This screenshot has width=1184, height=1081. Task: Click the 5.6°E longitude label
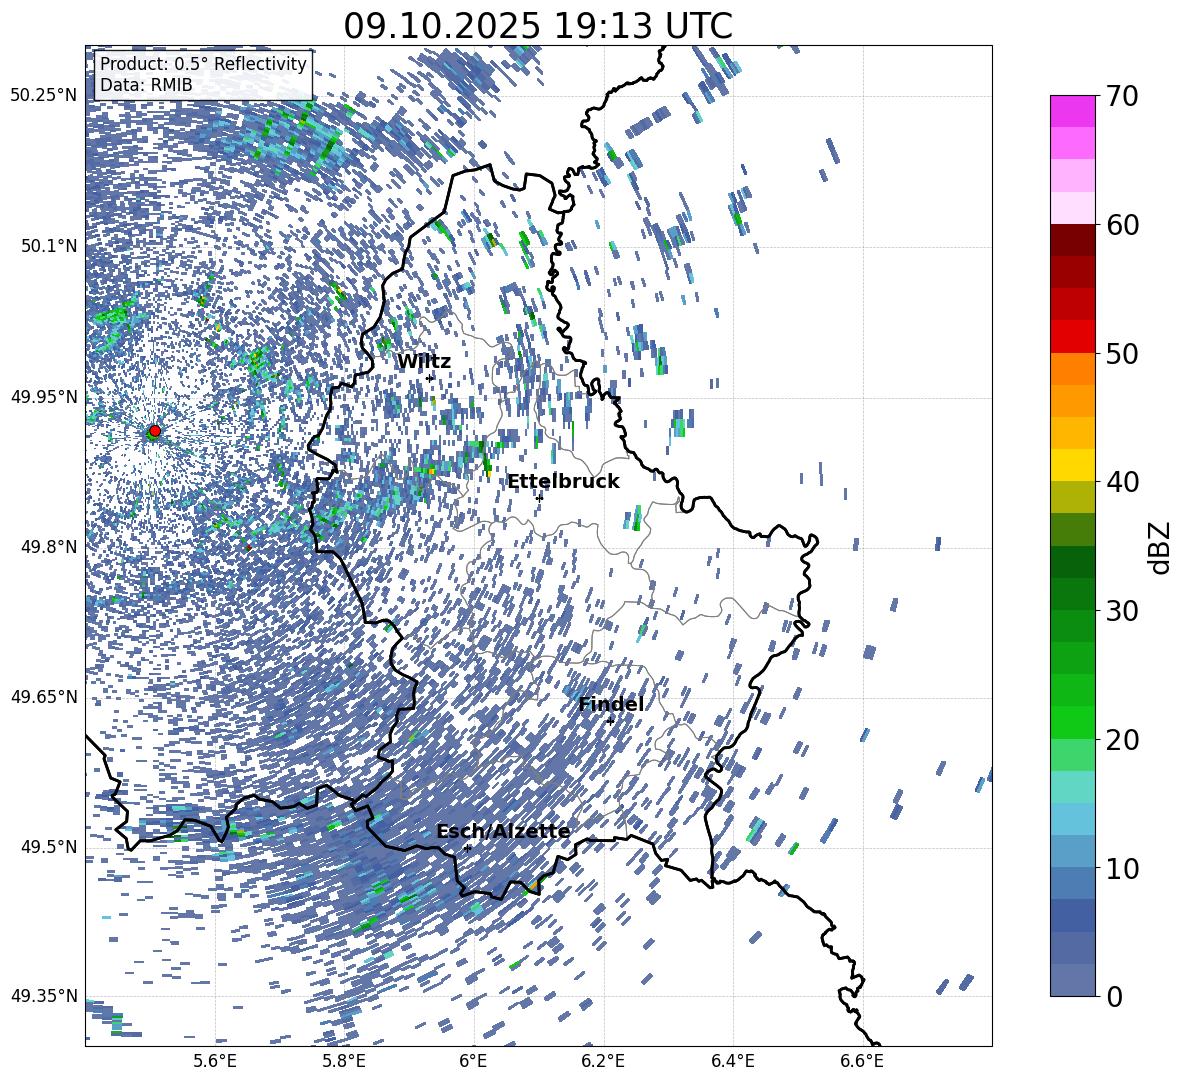(x=215, y=1061)
